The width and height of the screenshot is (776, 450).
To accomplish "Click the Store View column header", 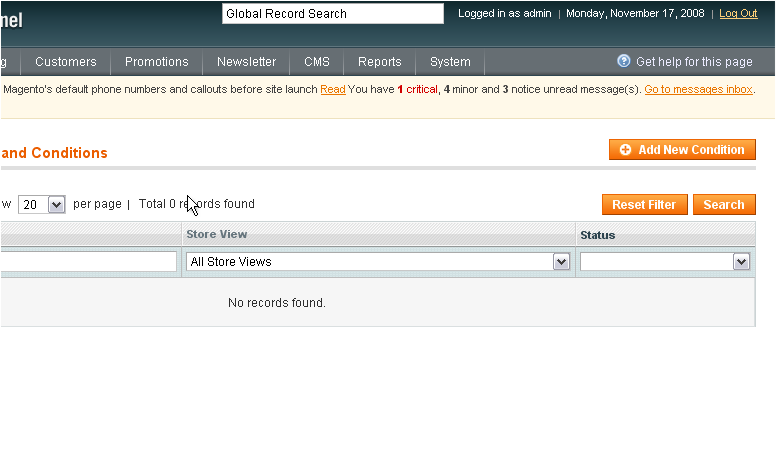I will [x=217, y=235].
